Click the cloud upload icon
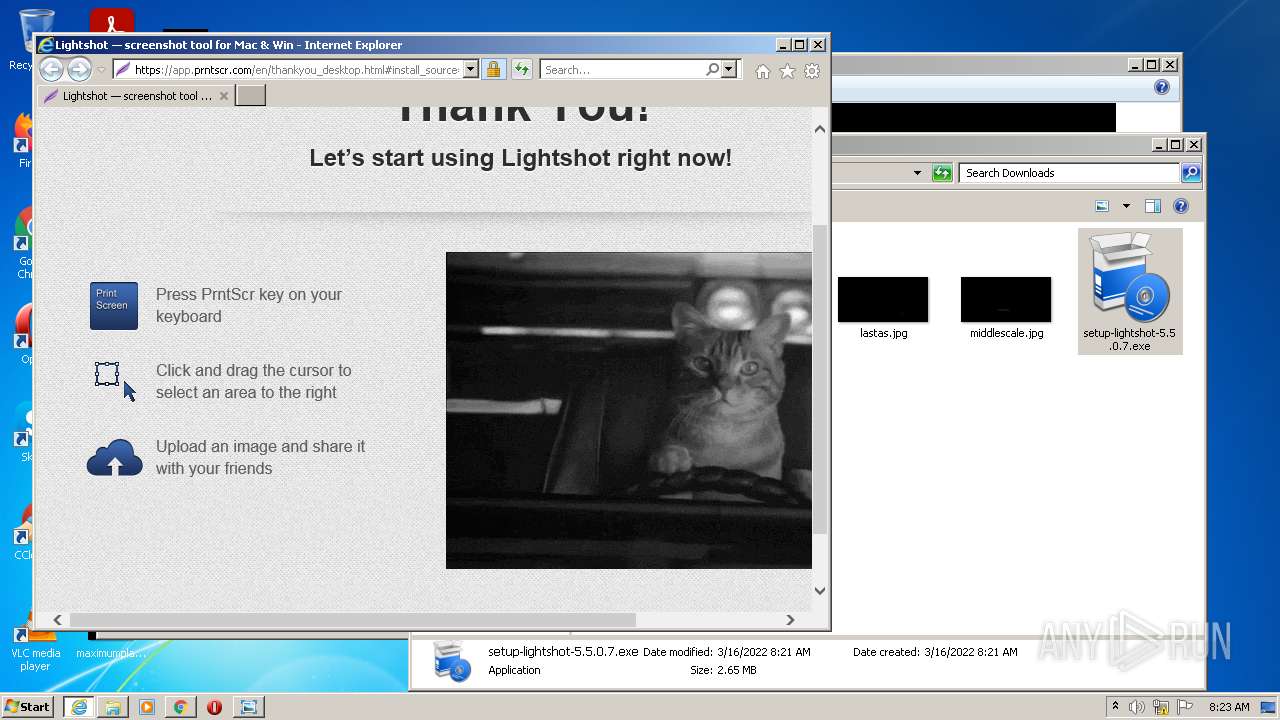The height and width of the screenshot is (720, 1280). pyautogui.click(x=115, y=458)
